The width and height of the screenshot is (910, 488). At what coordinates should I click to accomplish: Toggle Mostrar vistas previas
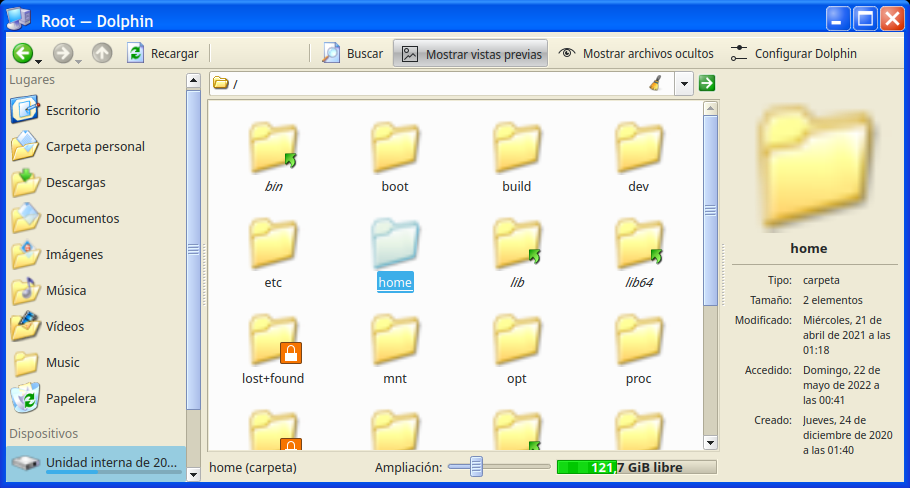tap(471, 53)
